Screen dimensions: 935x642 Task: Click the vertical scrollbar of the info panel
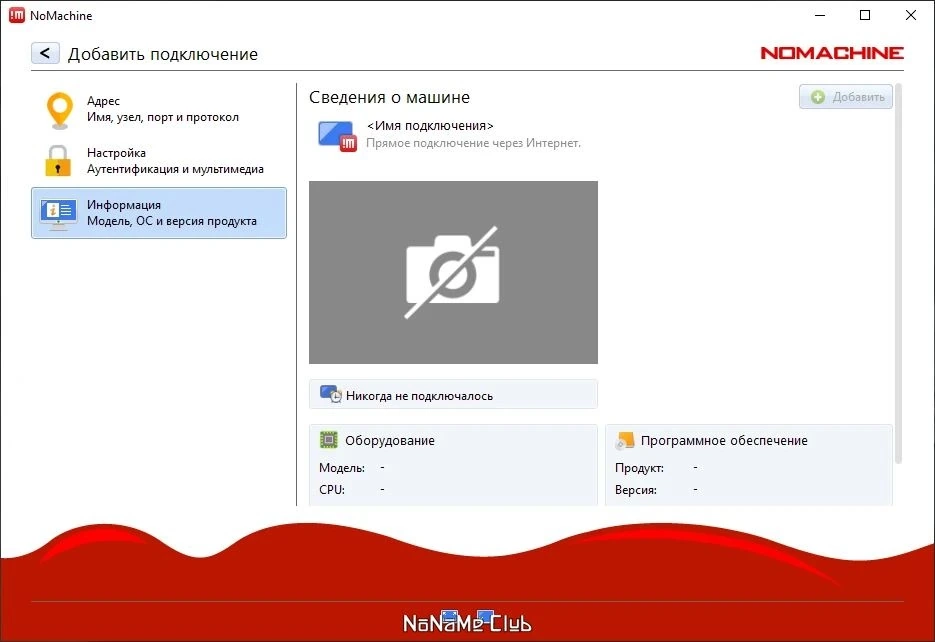898,274
